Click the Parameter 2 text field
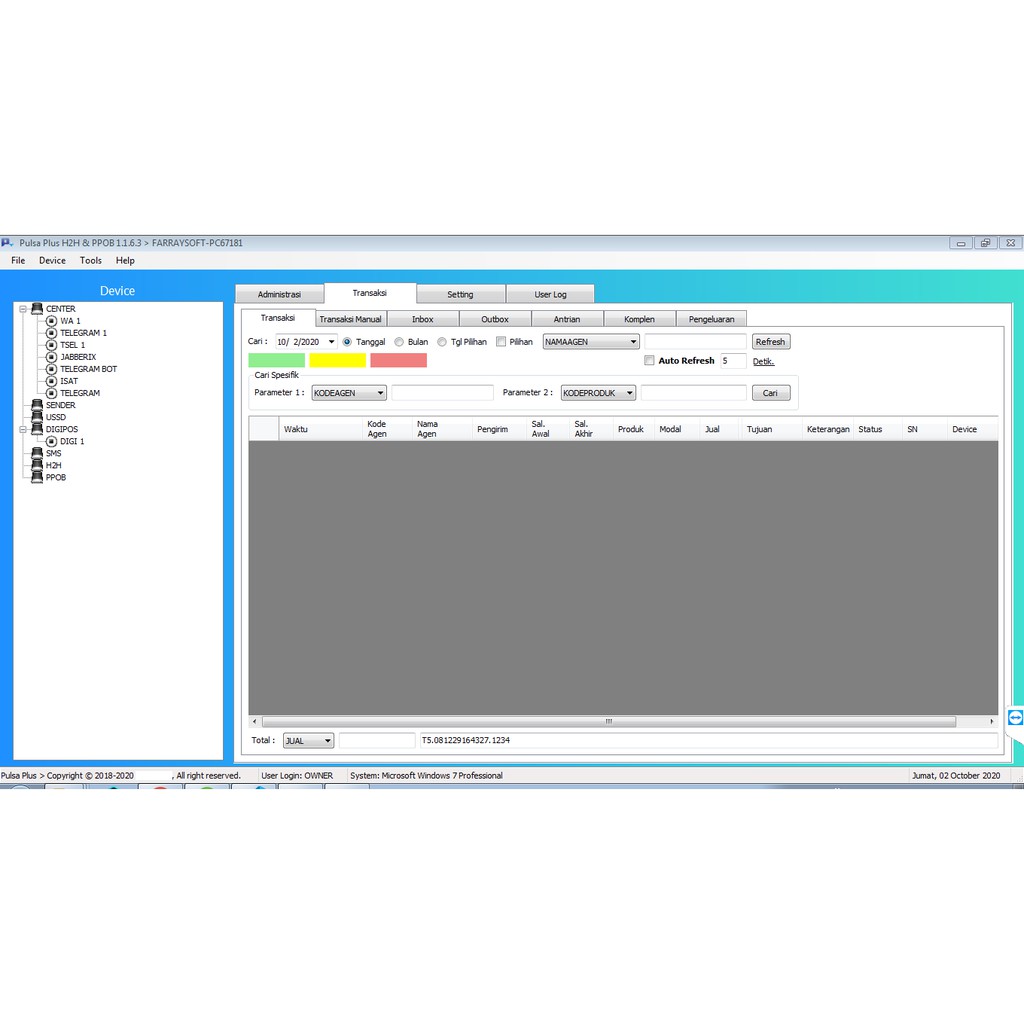This screenshot has width=1024, height=1024. coord(694,392)
